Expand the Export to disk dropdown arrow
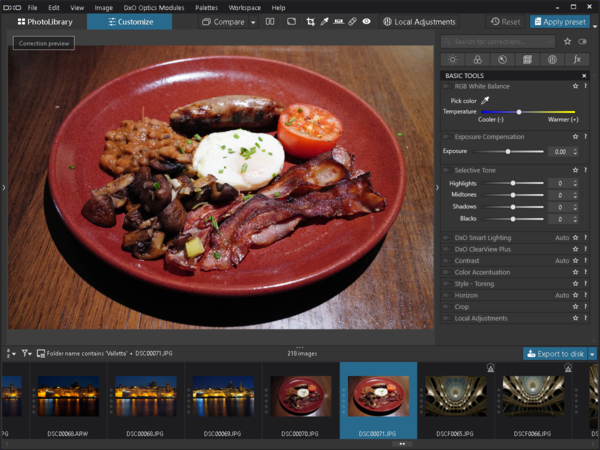This screenshot has width=600, height=450. [x=592, y=353]
